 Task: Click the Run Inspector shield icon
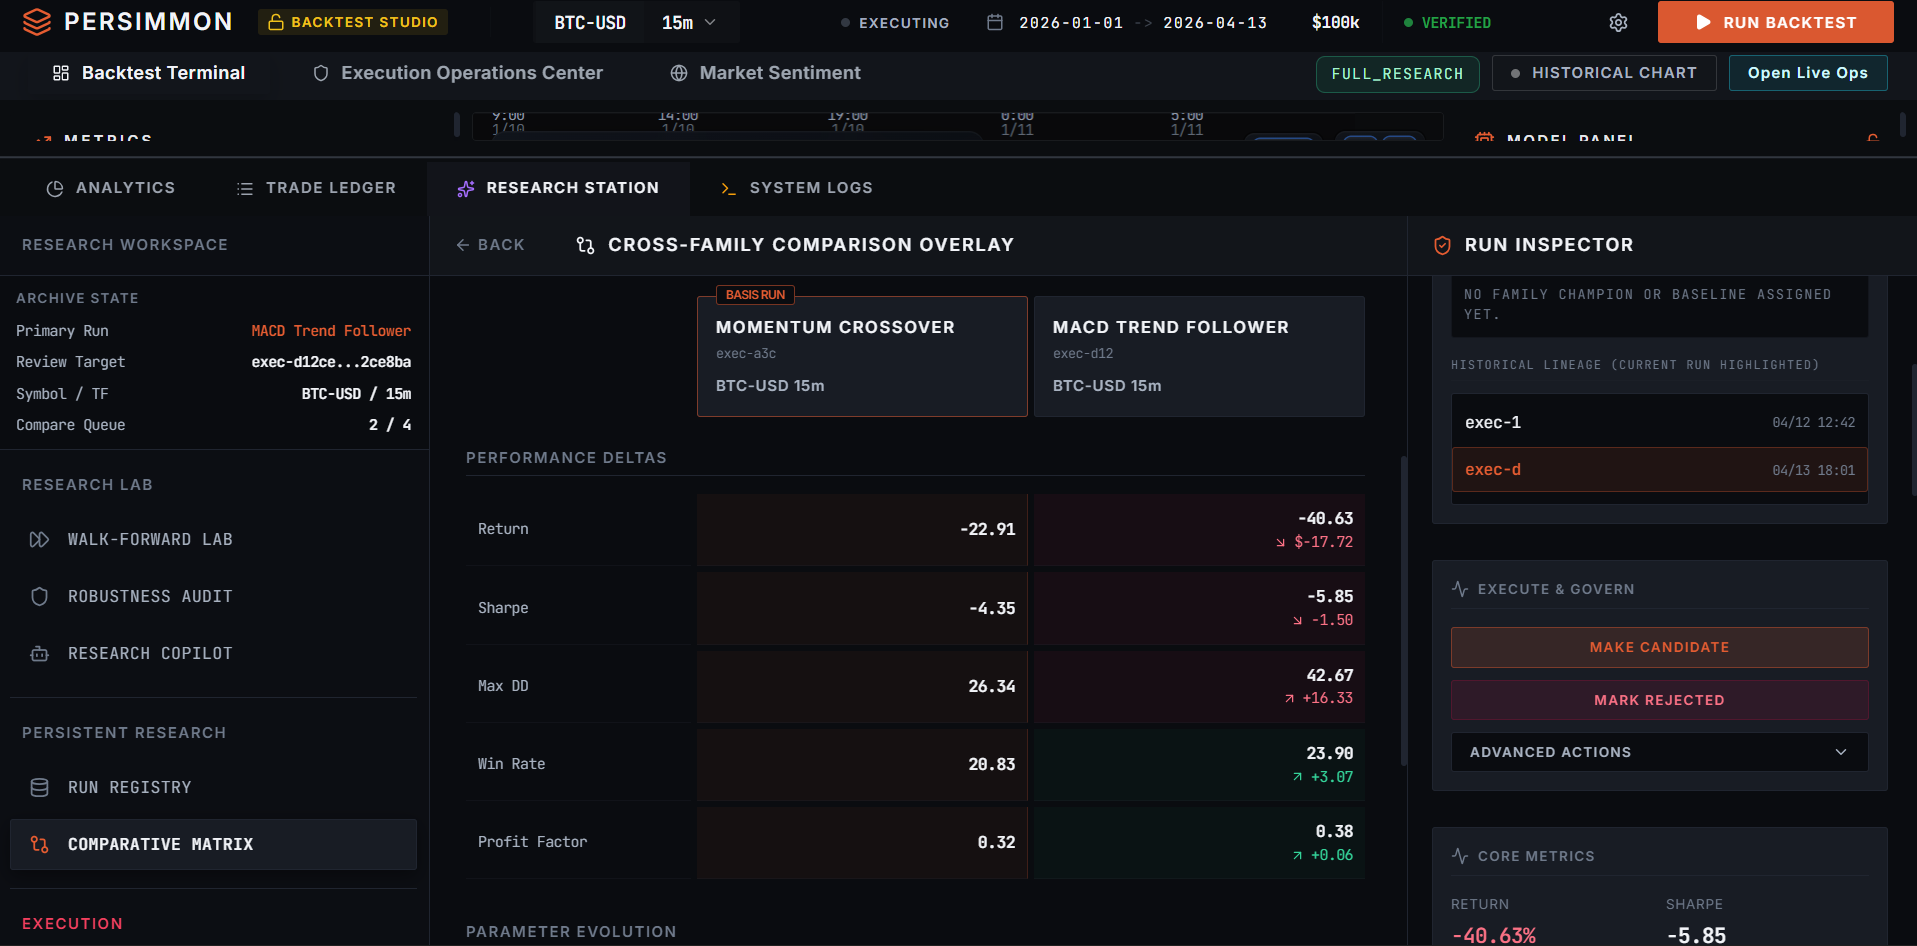coord(1442,245)
